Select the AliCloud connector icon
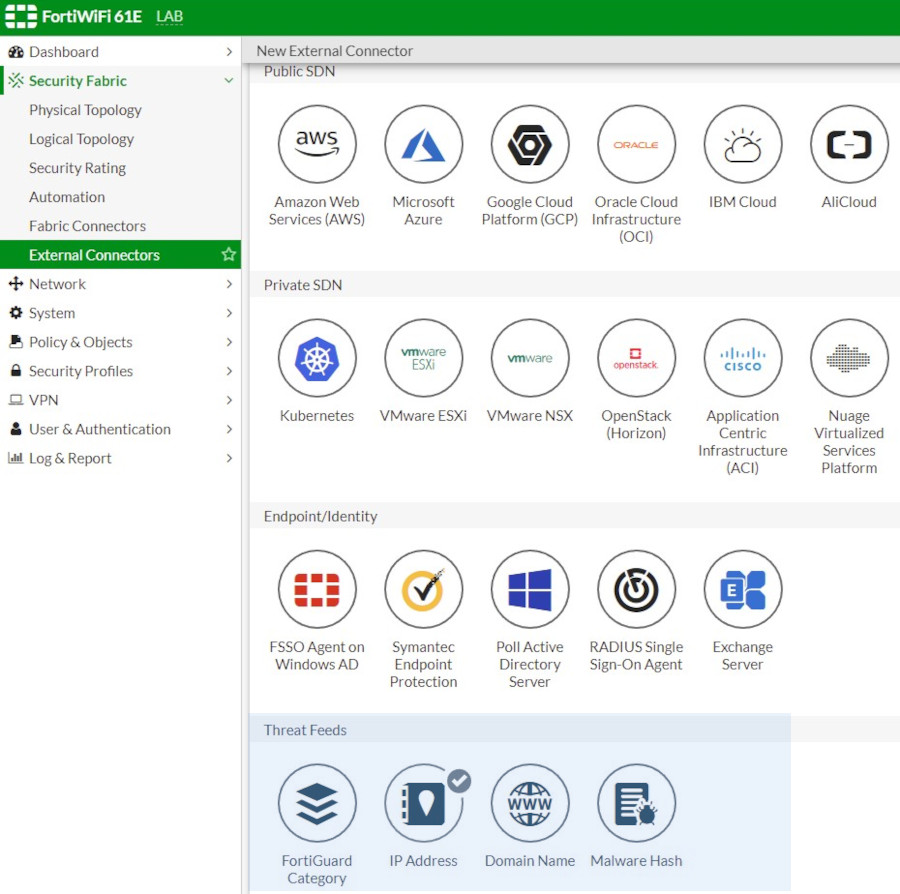 849,144
